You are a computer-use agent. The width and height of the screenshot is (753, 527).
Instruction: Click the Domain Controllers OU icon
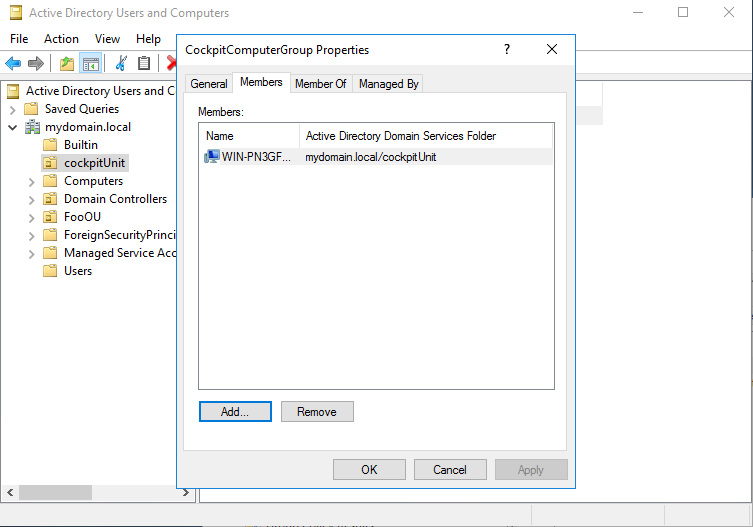pyautogui.click(x=50, y=199)
